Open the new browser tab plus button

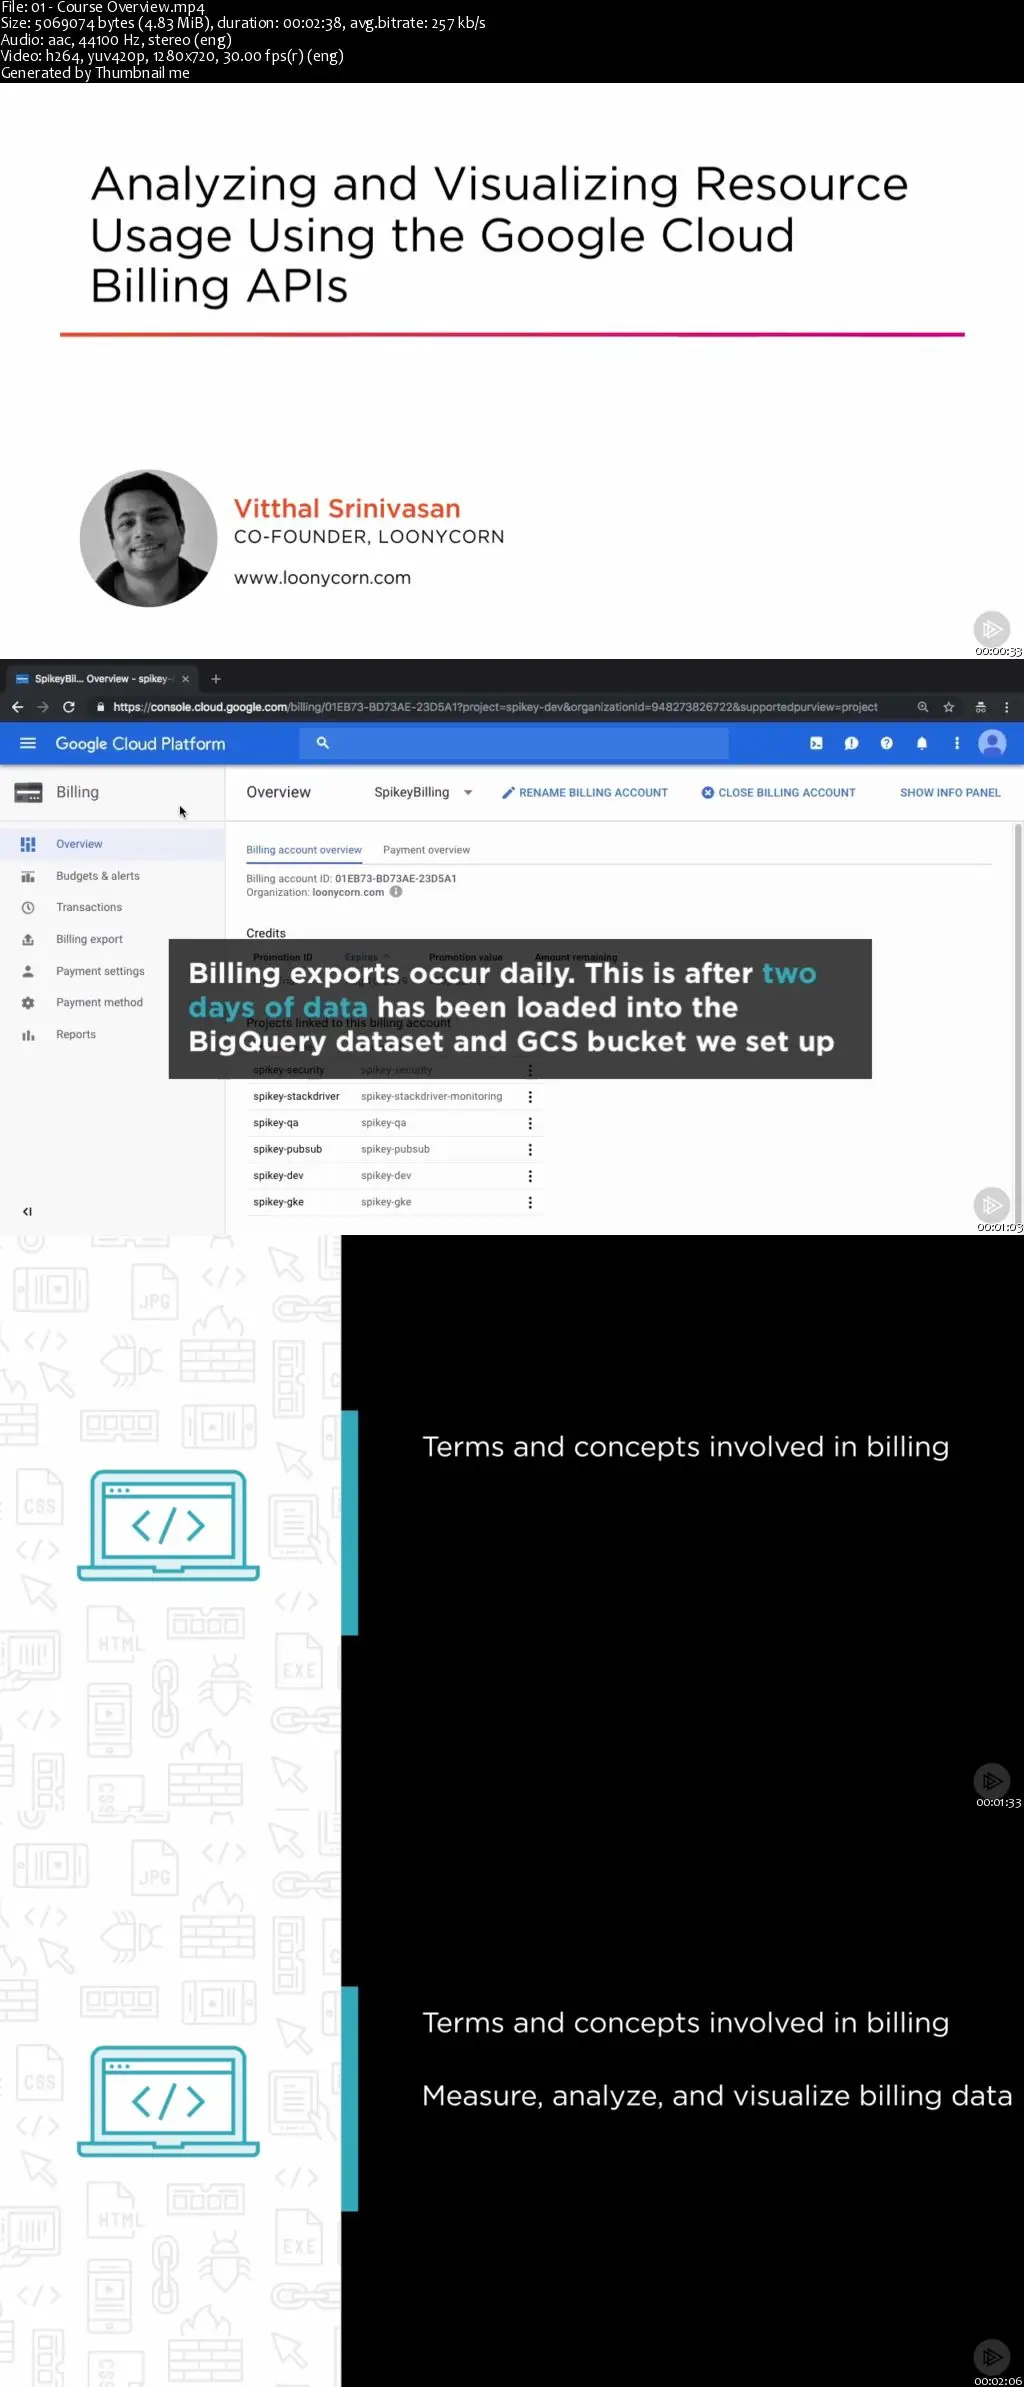click(x=215, y=679)
